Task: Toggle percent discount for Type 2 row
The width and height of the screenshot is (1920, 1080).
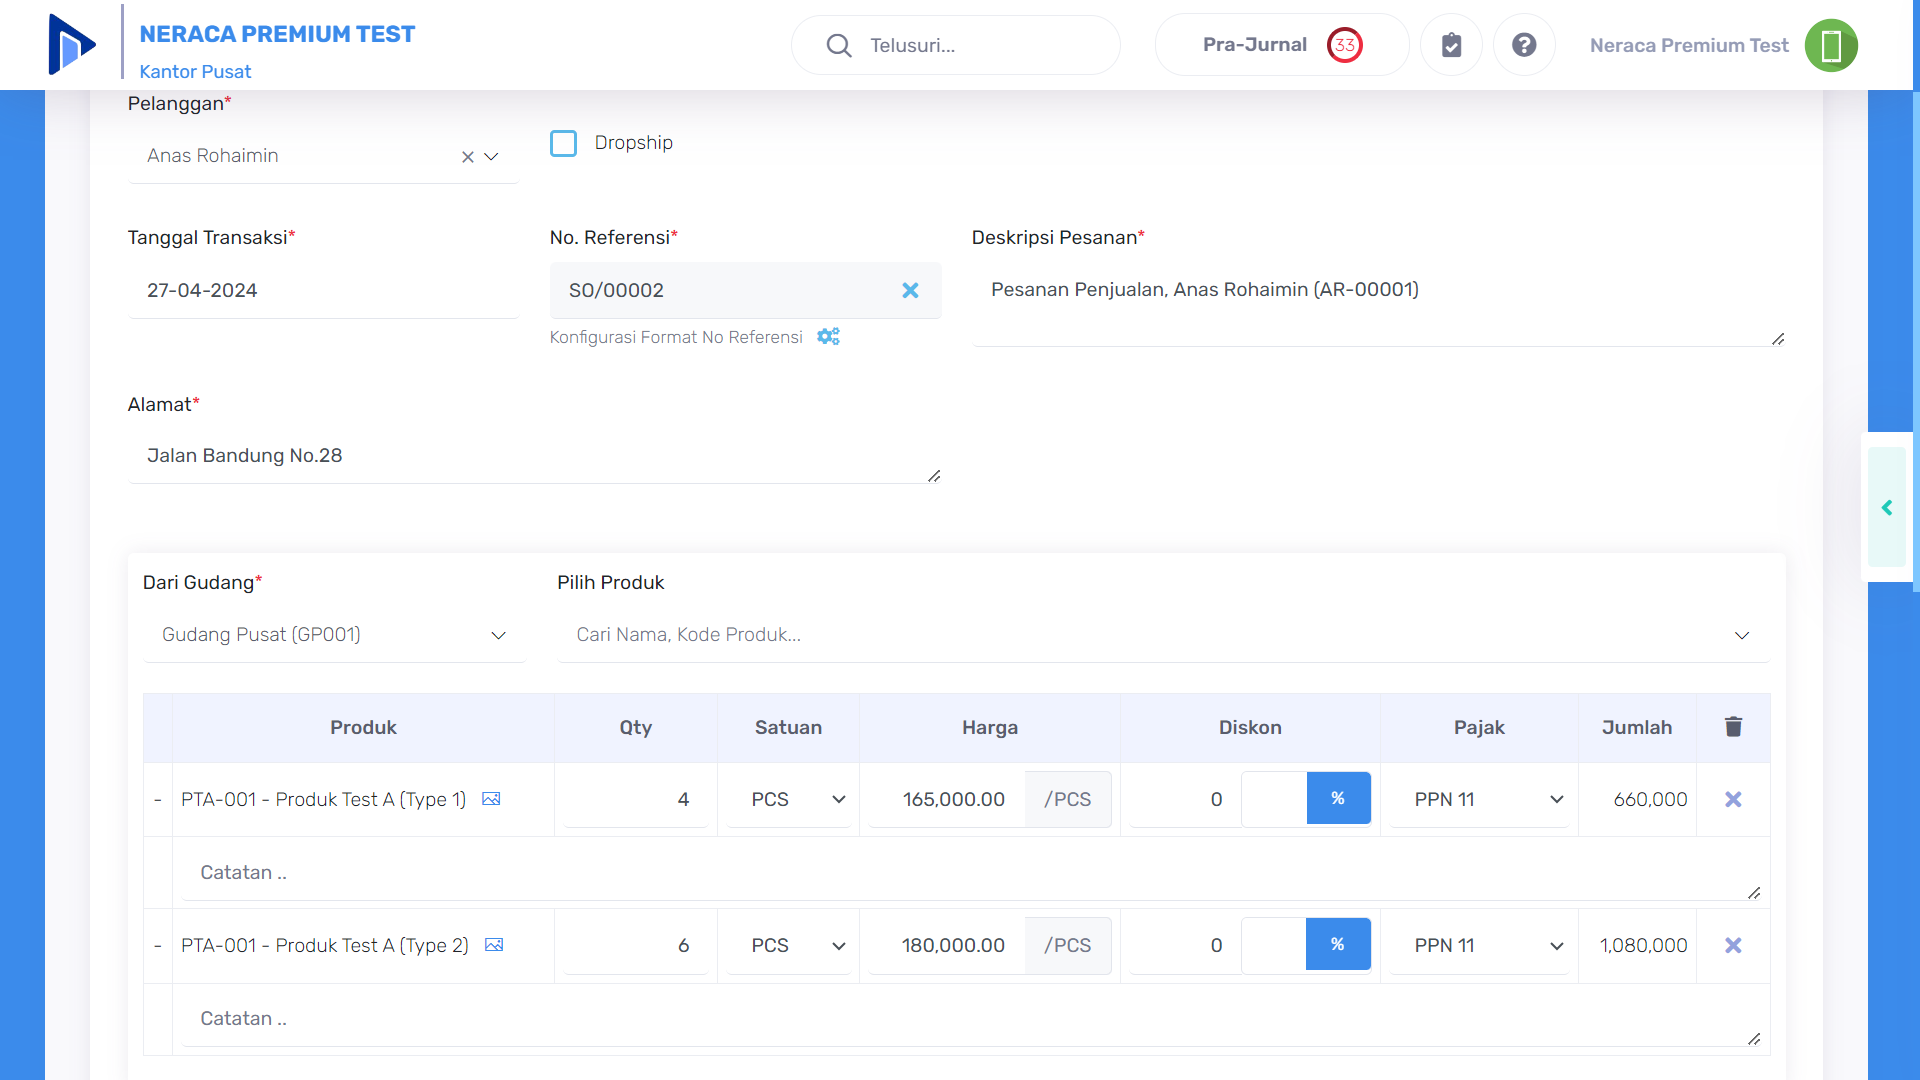Action: click(1338, 944)
